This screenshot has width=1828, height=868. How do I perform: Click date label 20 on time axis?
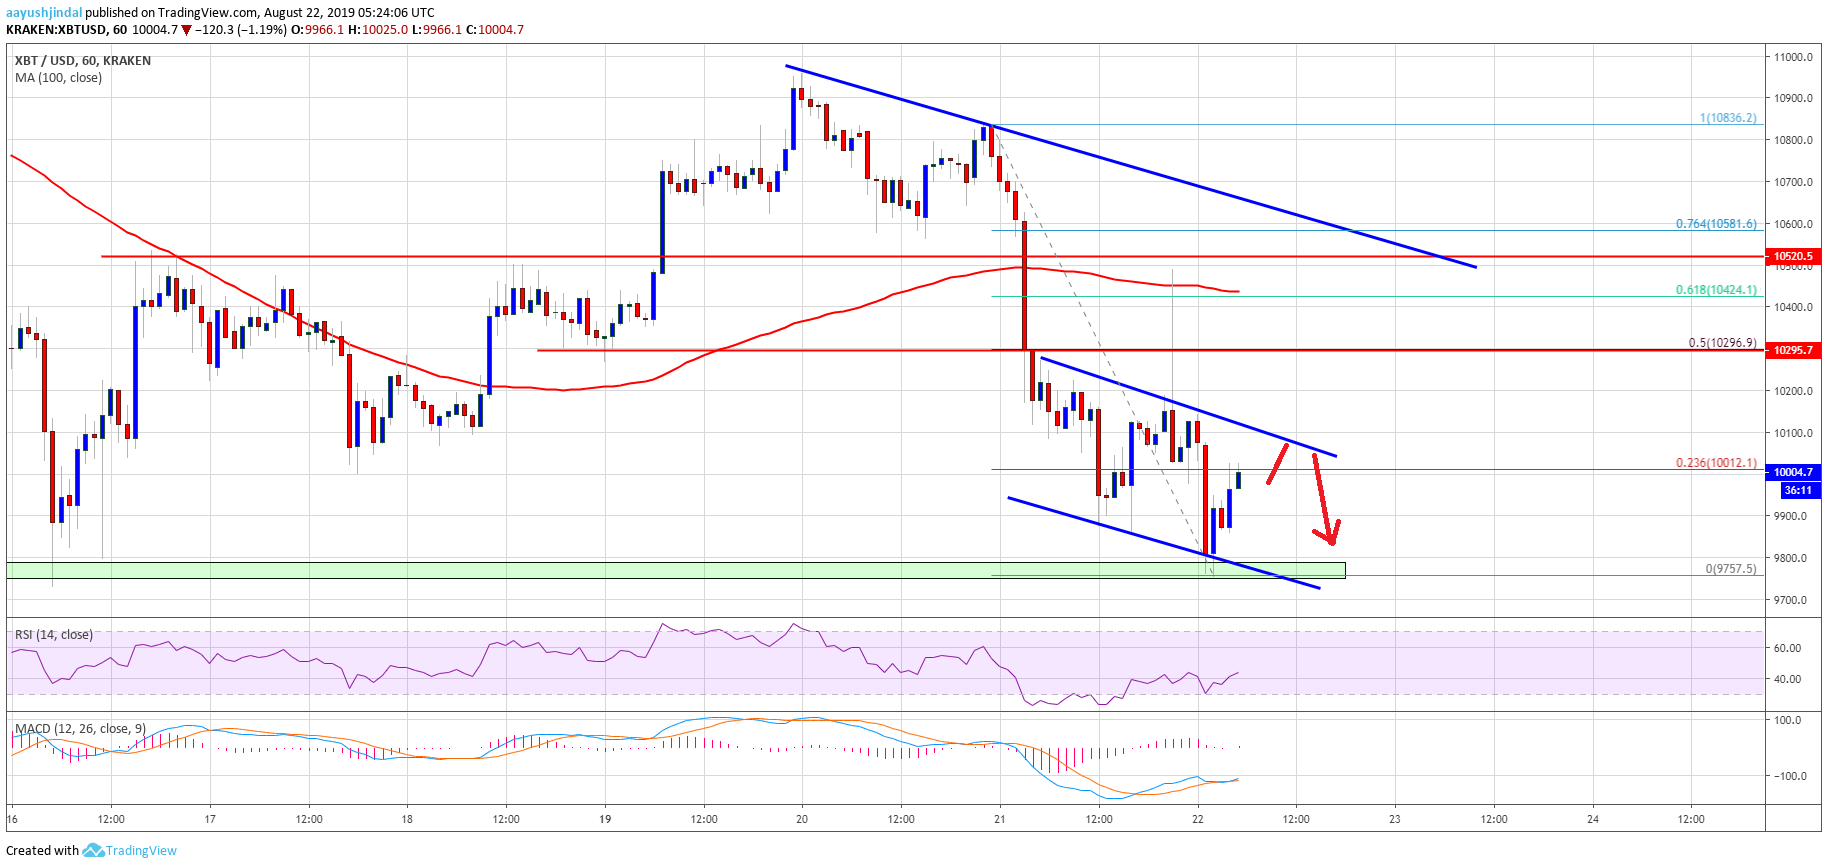point(802,819)
